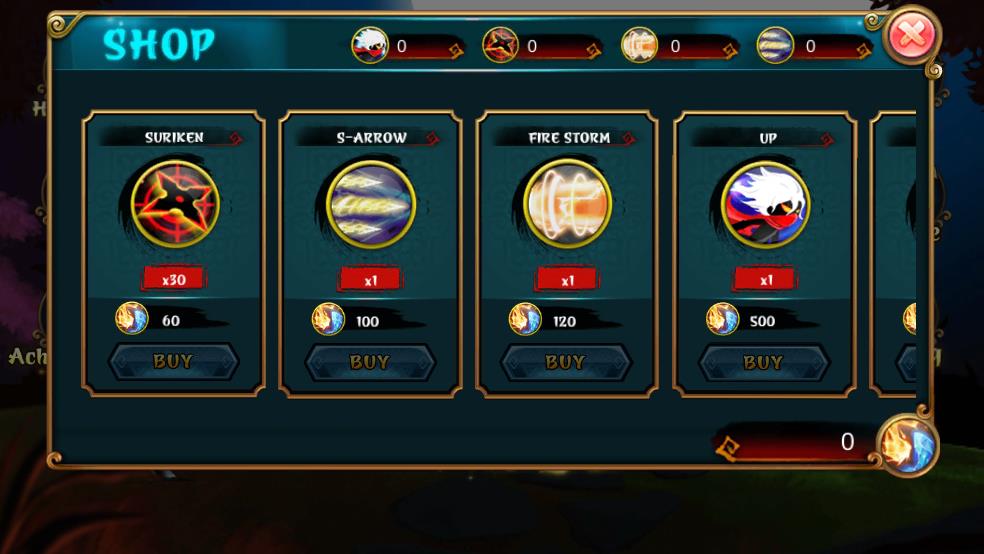The height and width of the screenshot is (554, 984).
Task: Click the shuriken counter icon in header
Action: pyautogui.click(x=500, y=45)
